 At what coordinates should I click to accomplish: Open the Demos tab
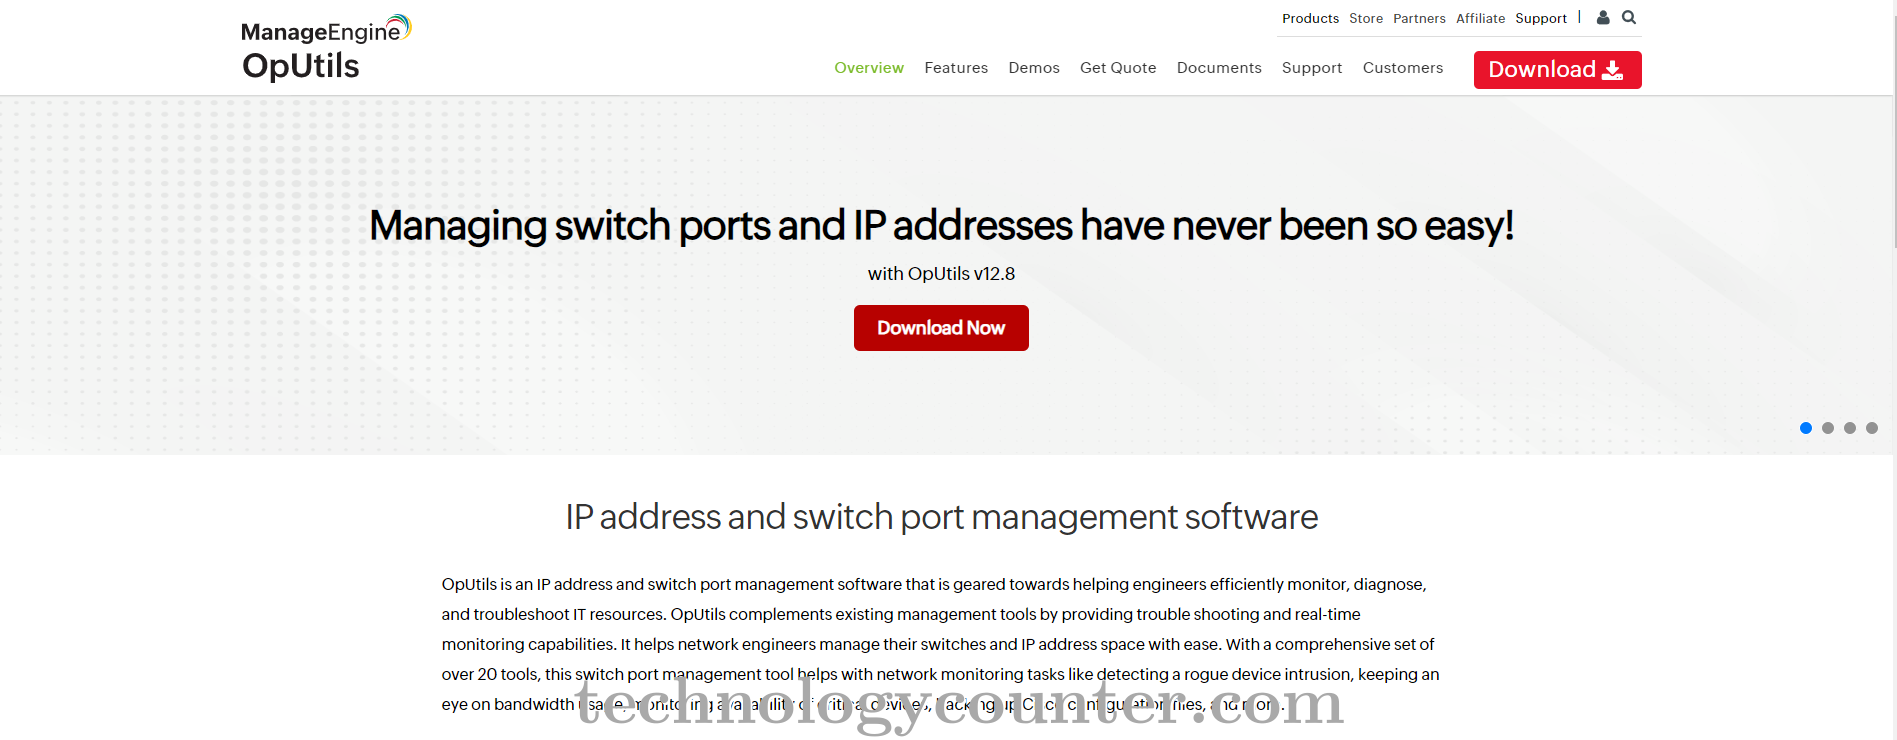1034,68
